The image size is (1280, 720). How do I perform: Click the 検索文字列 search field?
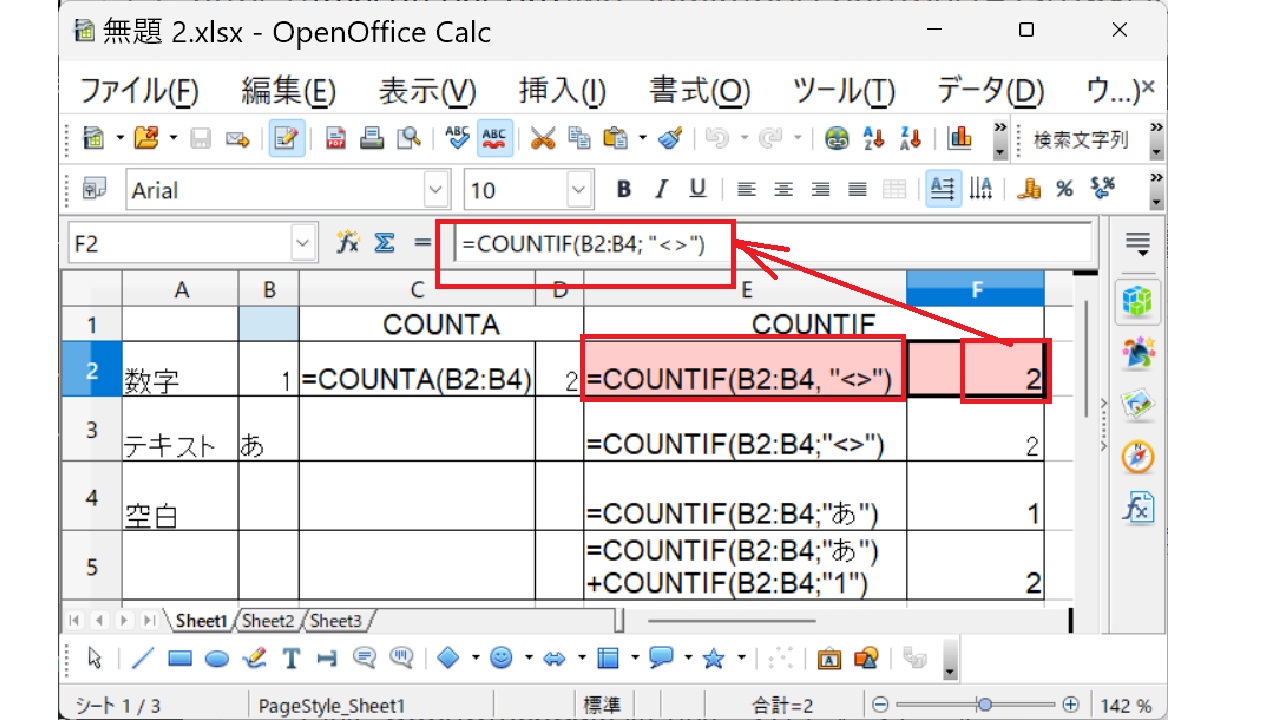1082,140
